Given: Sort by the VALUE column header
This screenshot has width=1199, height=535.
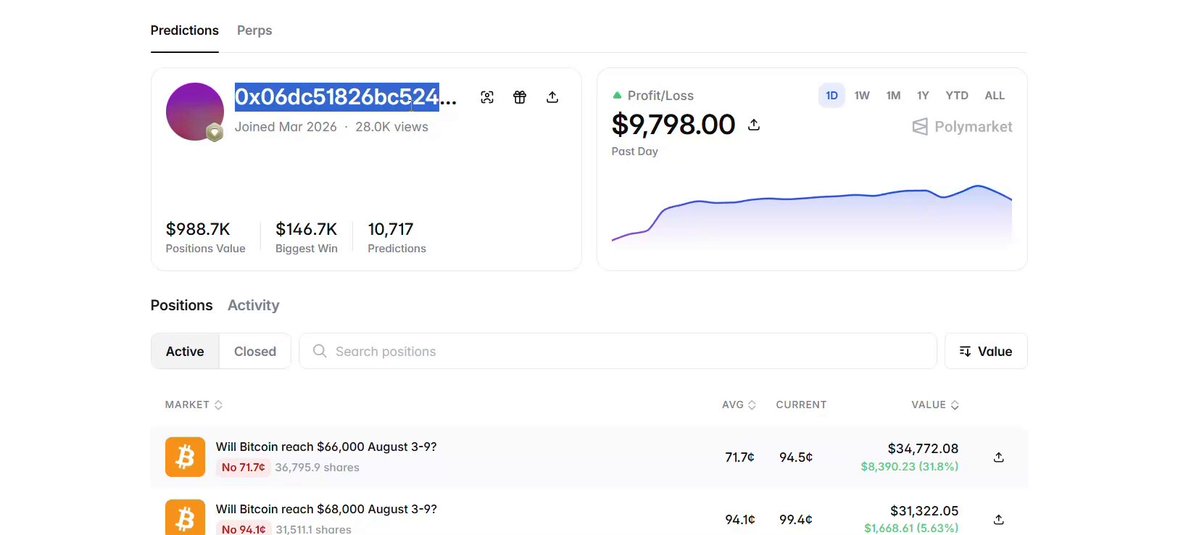Looking at the screenshot, I should tap(935, 405).
